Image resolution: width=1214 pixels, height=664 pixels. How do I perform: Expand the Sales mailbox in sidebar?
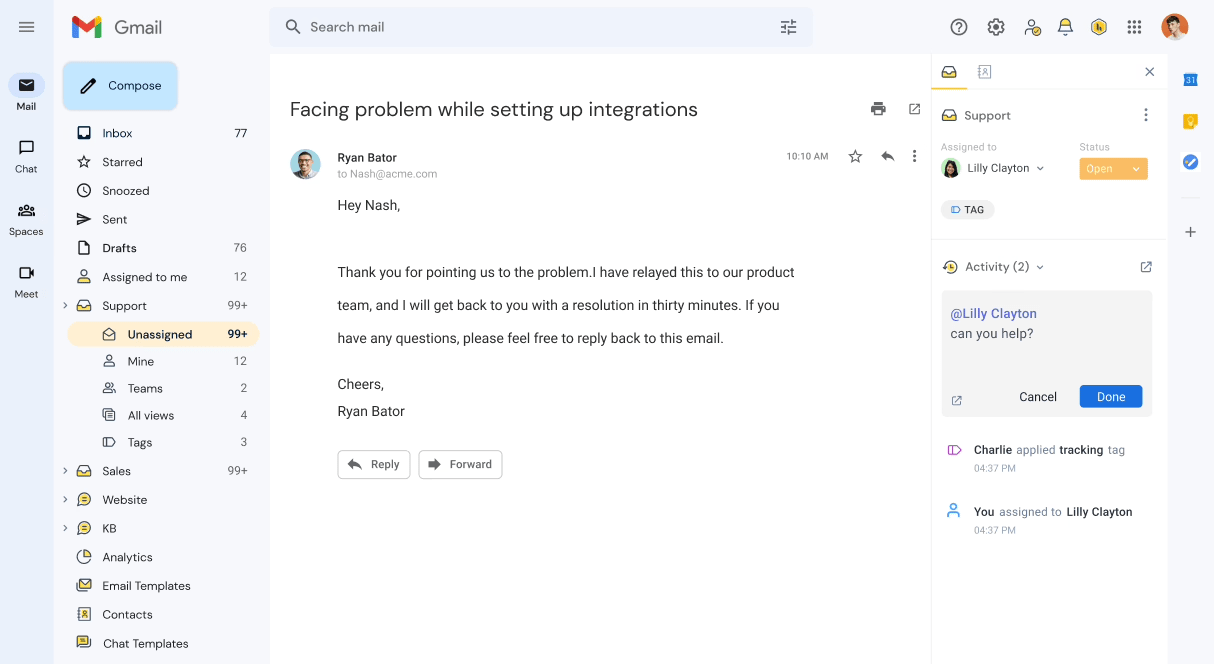(65, 471)
